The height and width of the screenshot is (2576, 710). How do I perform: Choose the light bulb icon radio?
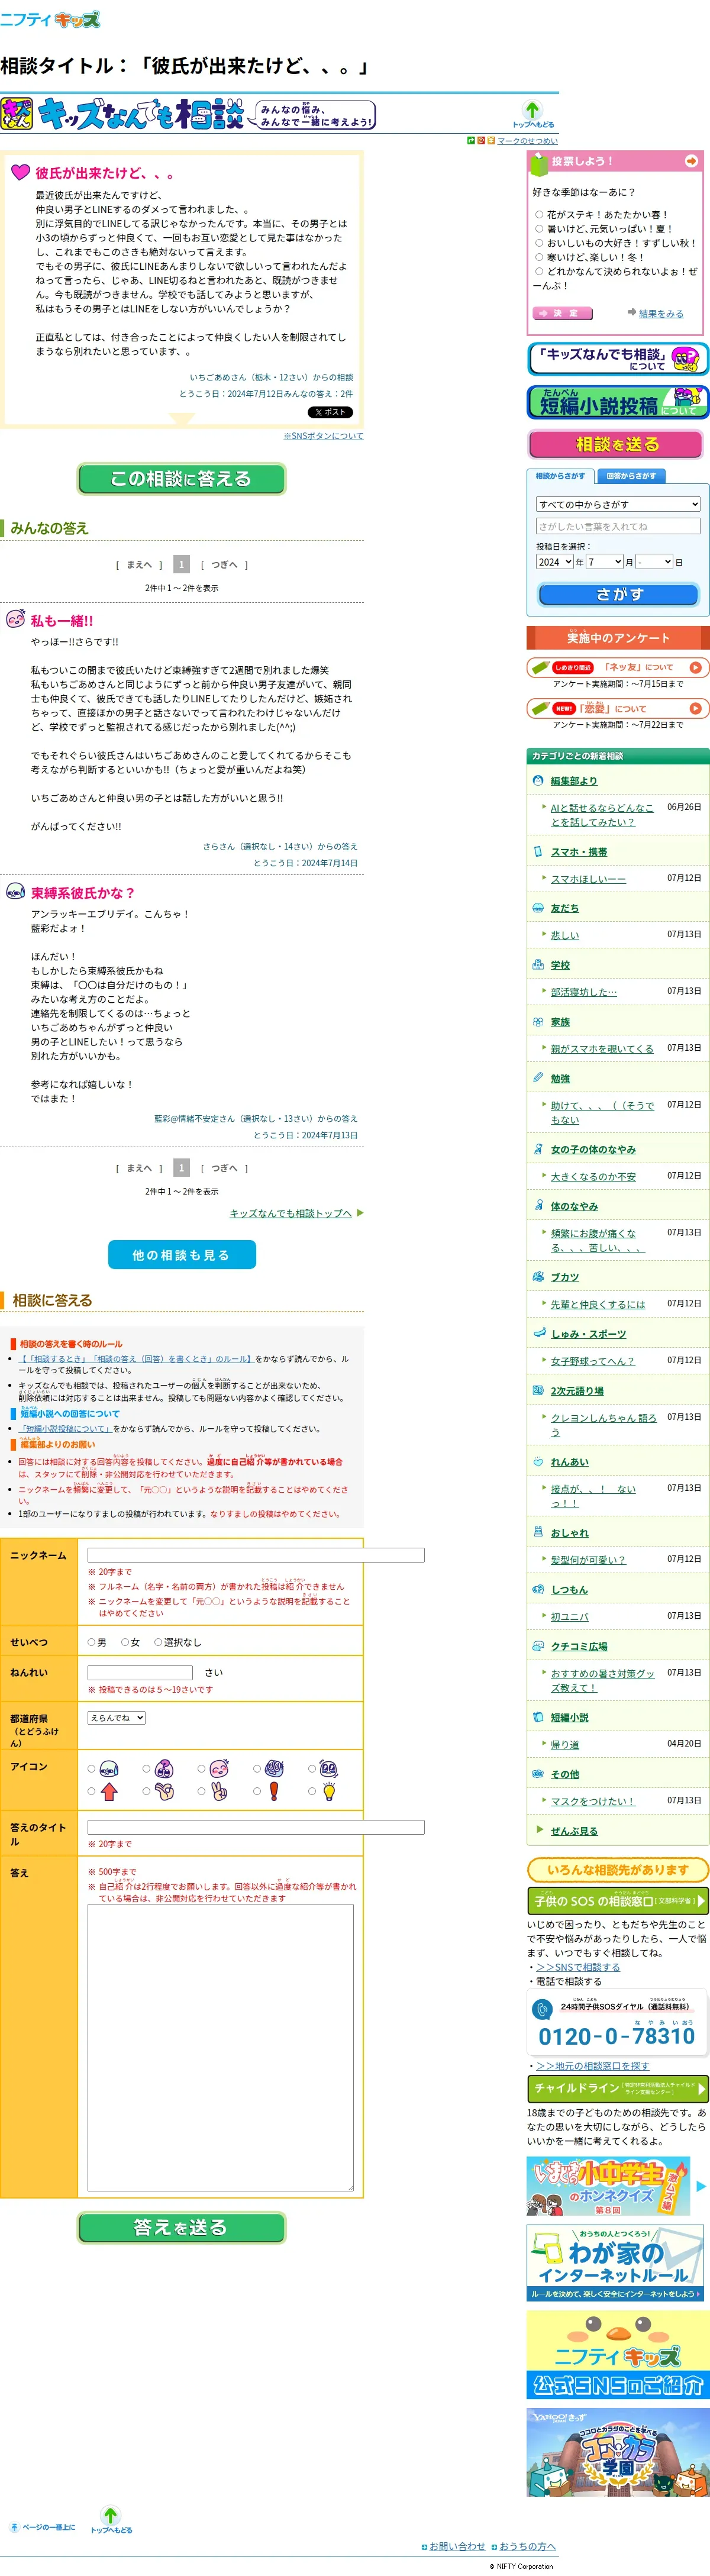click(312, 1791)
